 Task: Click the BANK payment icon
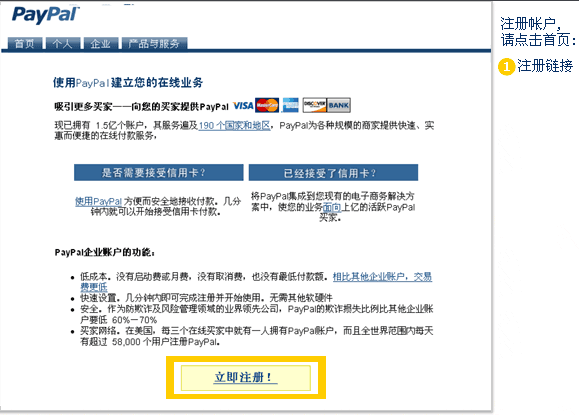[339, 105]
